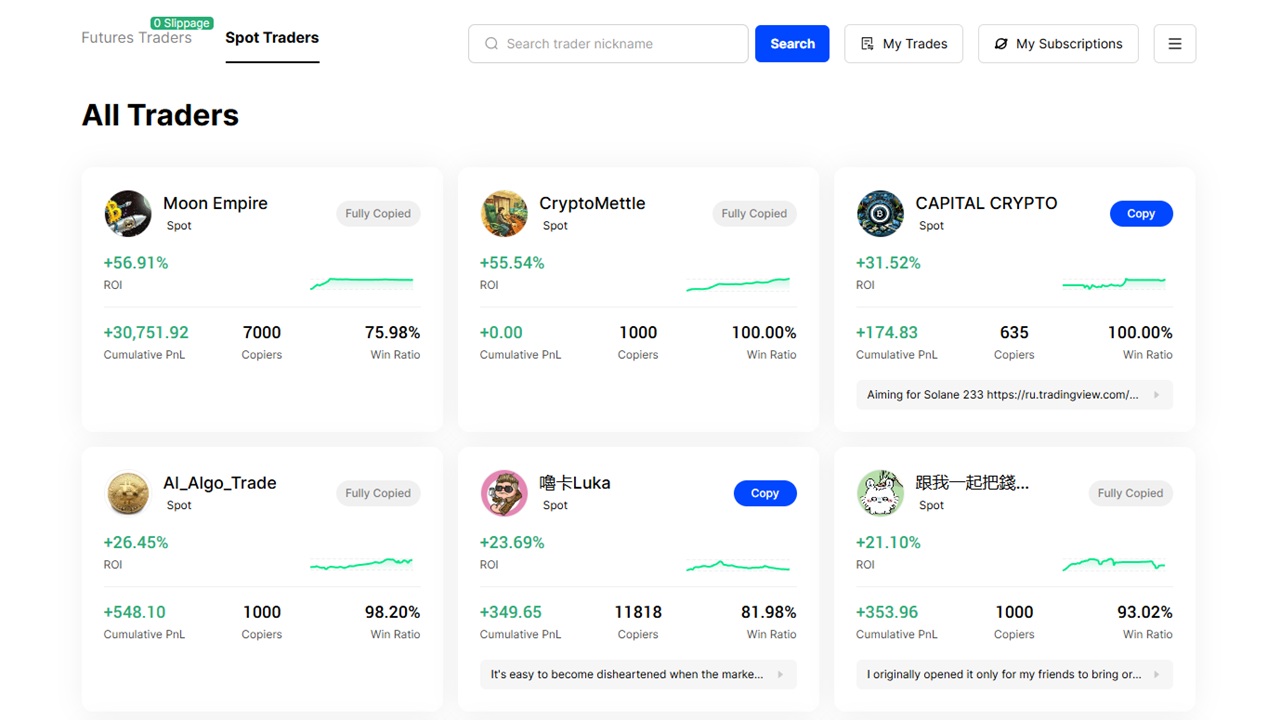Image resolution: width=1280 pixels, height=720 pixels.
Task: Click CryptoMettle ROI +55.54%
Action: click(512, 263)
